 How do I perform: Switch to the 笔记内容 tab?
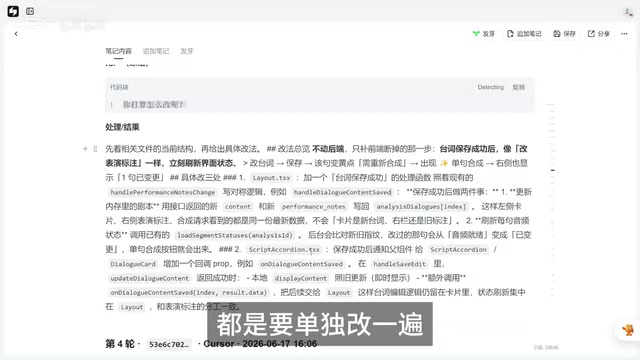(x=118, y=51)
